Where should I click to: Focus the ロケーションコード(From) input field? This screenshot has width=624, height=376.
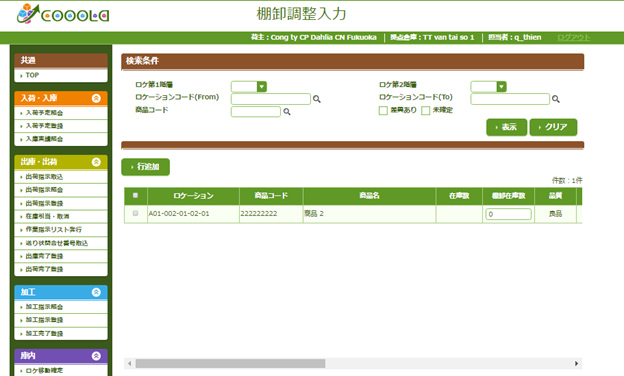[271, 99]
